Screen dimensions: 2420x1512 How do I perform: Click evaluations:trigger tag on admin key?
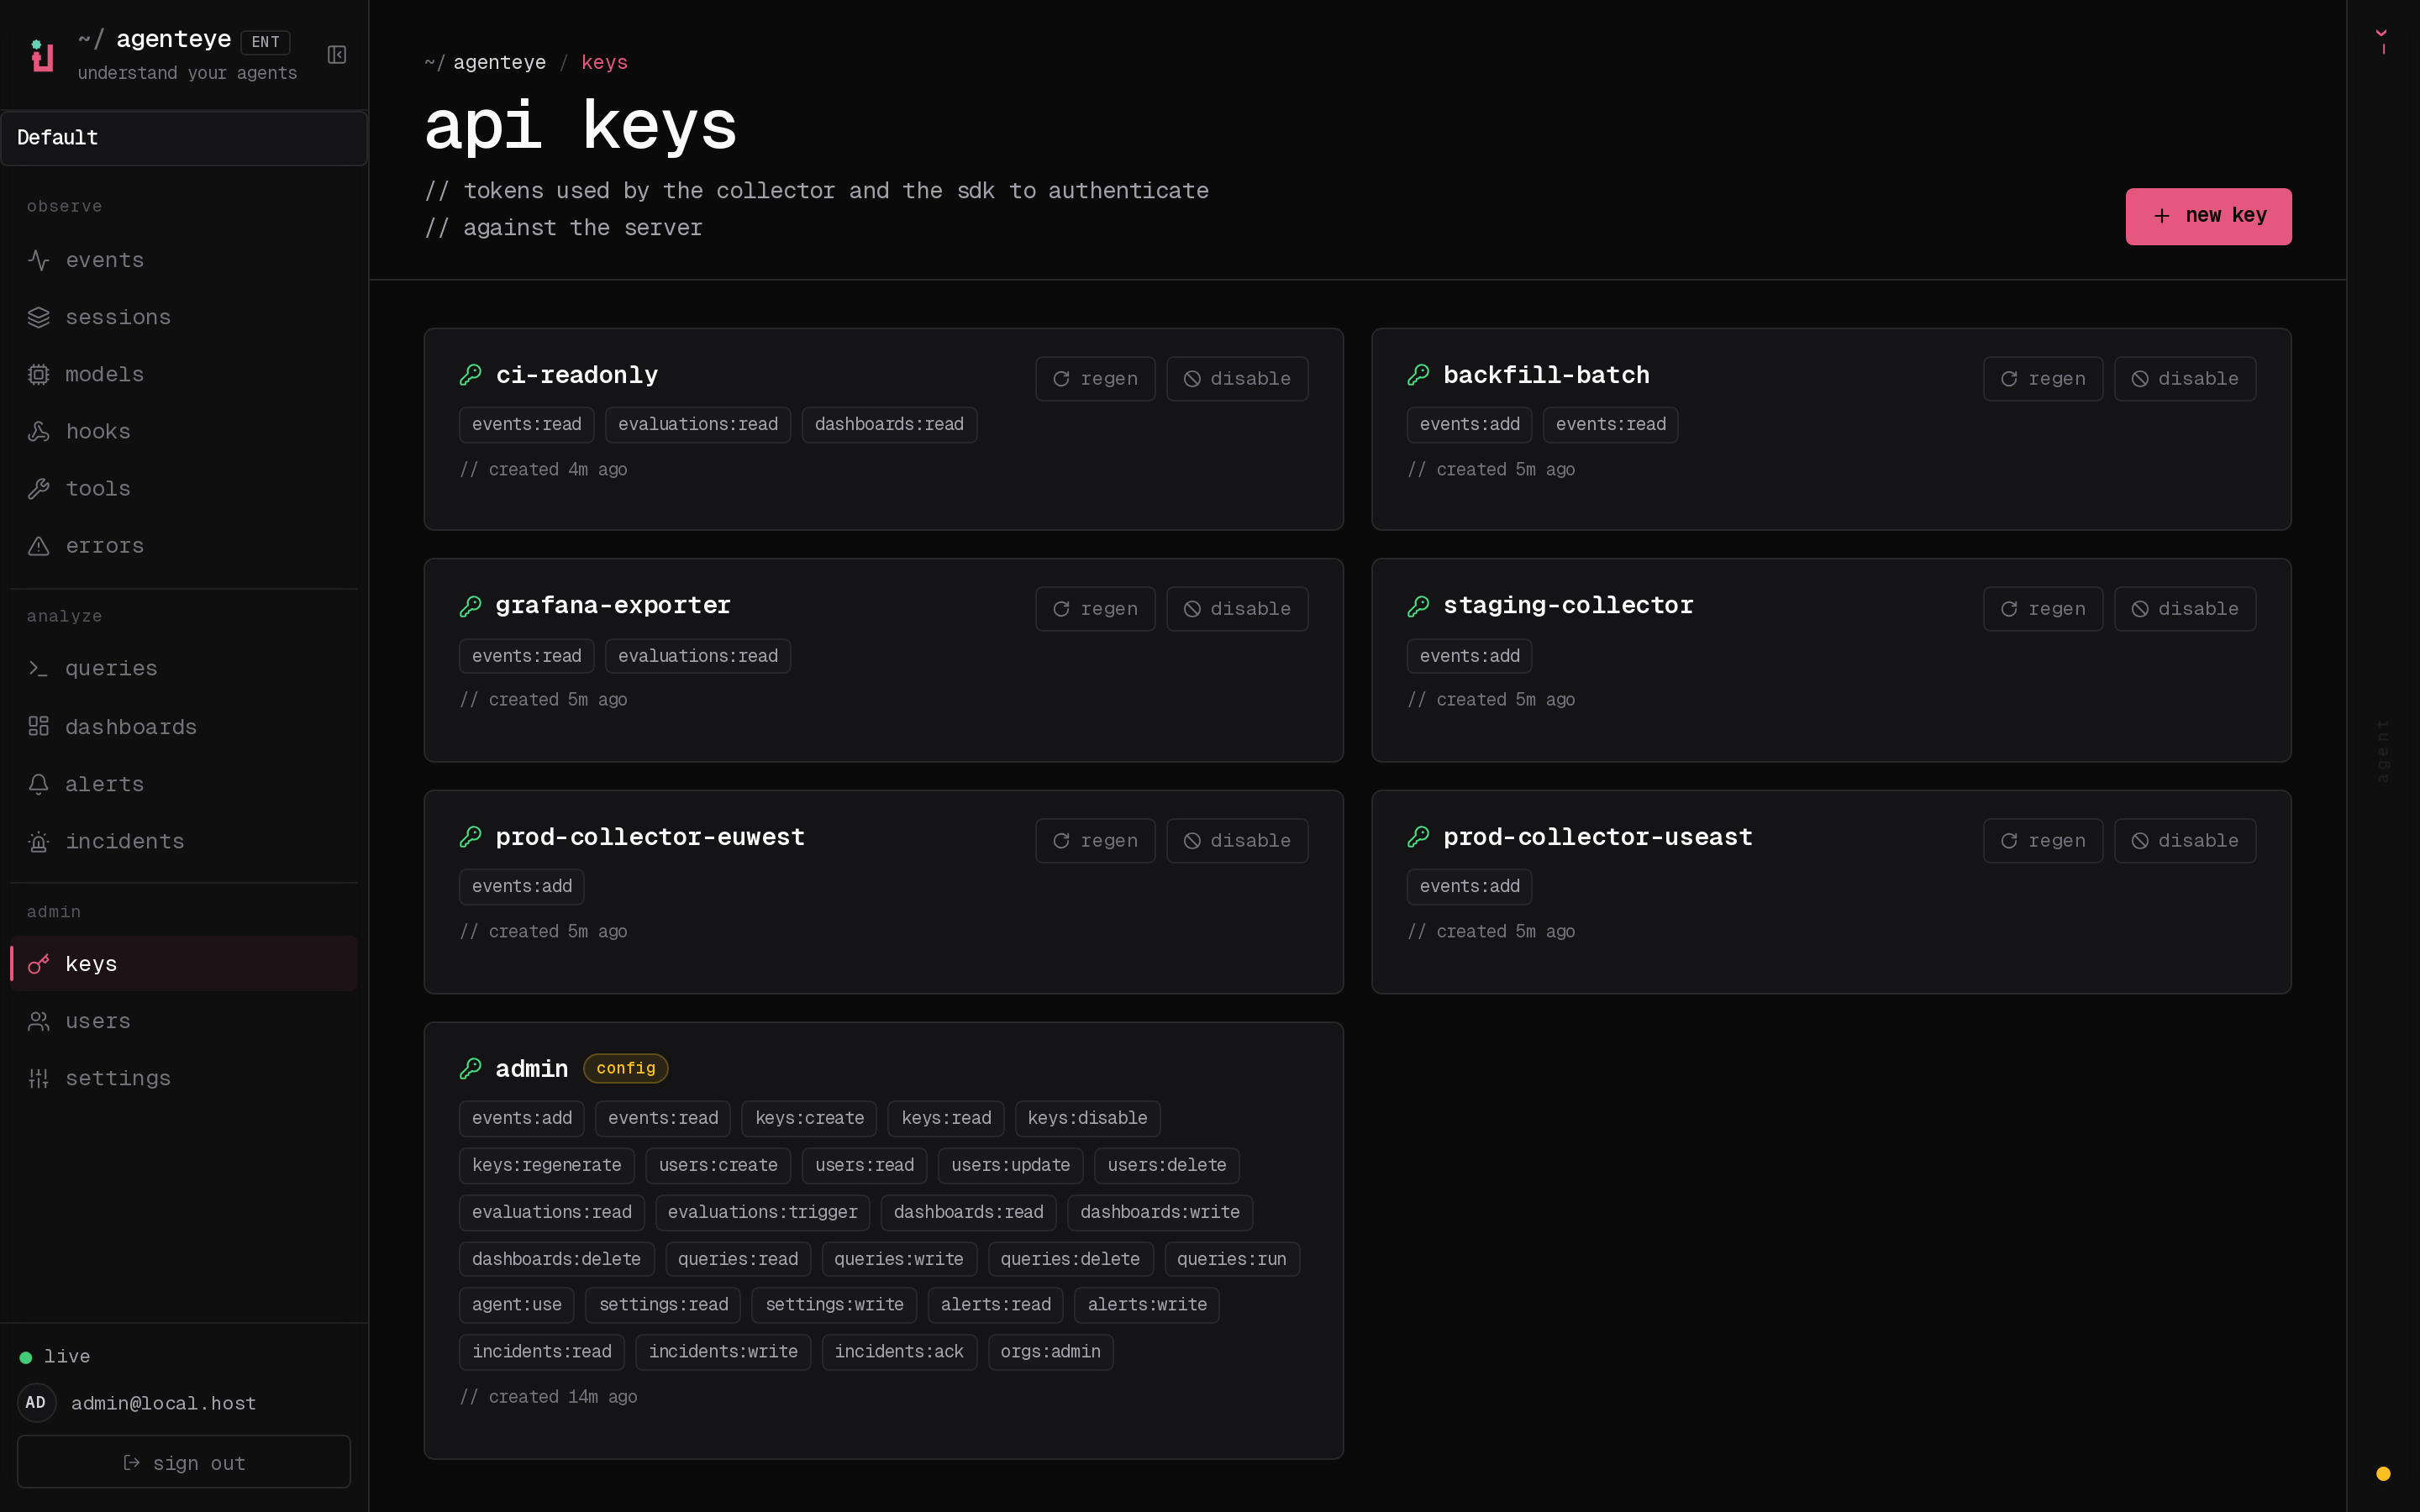pyautogui.click(x=762, y=1212)
